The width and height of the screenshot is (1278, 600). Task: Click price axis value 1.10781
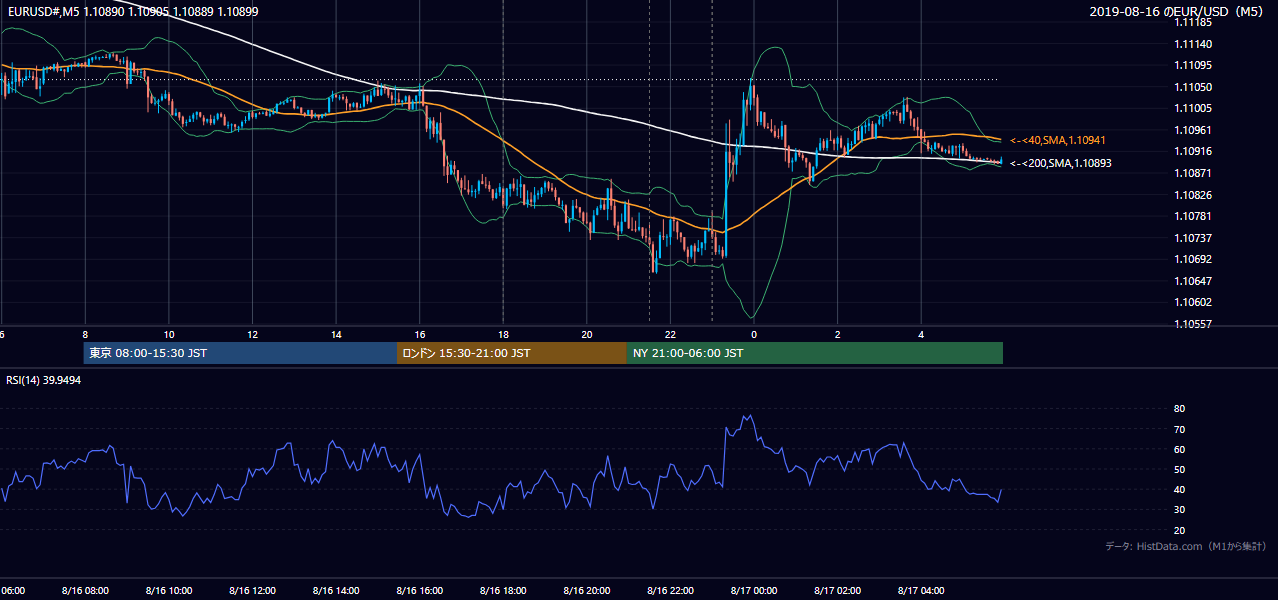pyautogui.click(x=1193, y=216)
